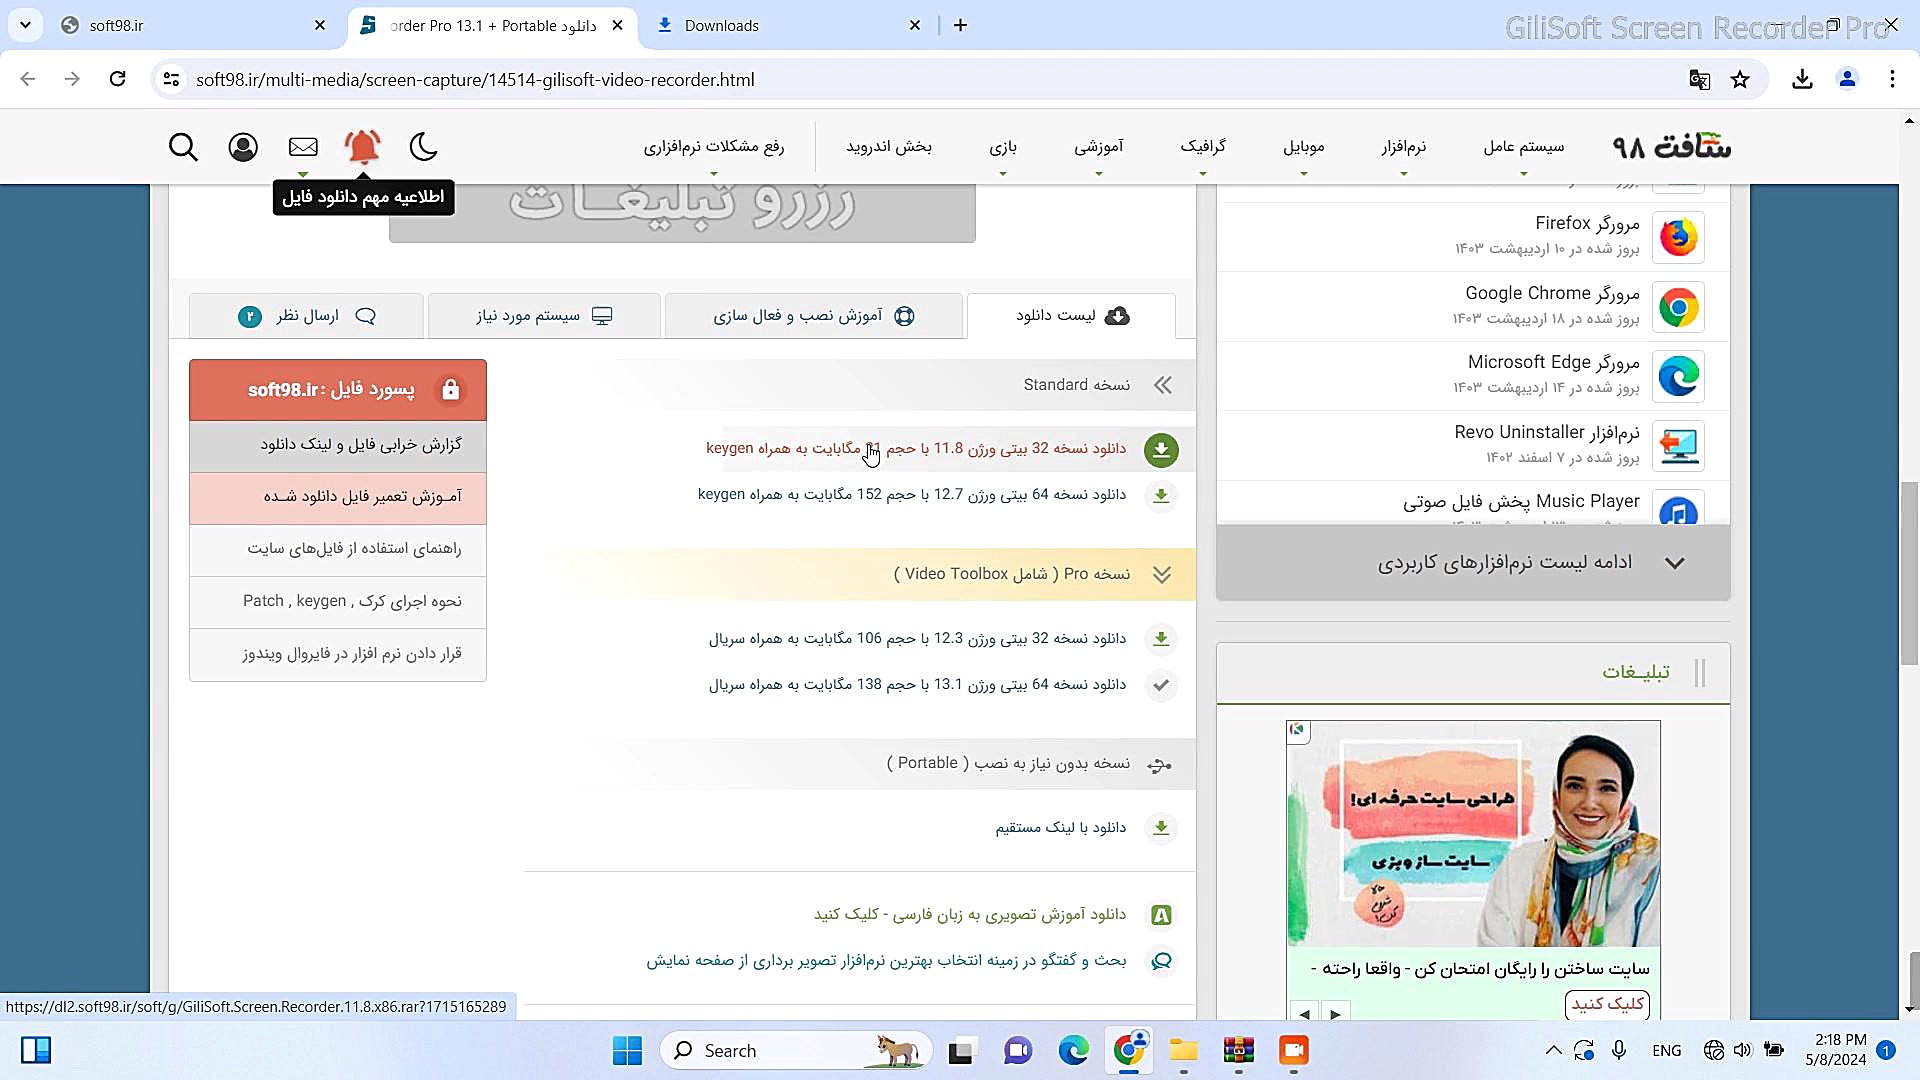Click قرار دادن نرم افزار در فایروال ویندوز
The image size is (1920, 1080).
338,654
